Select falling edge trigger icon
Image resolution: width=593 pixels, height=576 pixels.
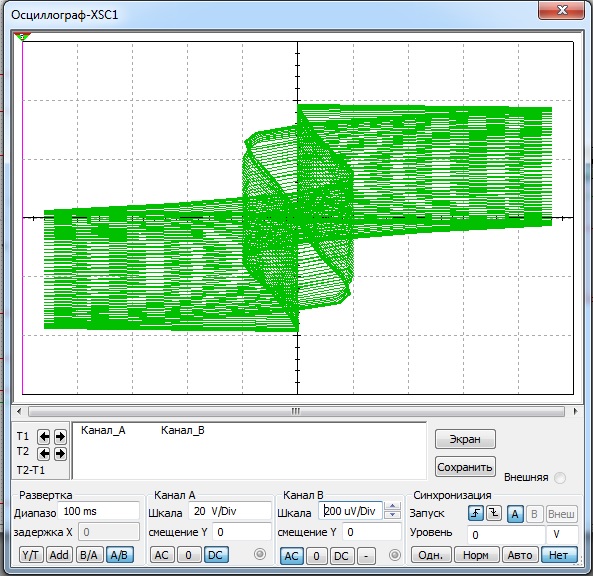pyautogui.click(x=494, y=513)
